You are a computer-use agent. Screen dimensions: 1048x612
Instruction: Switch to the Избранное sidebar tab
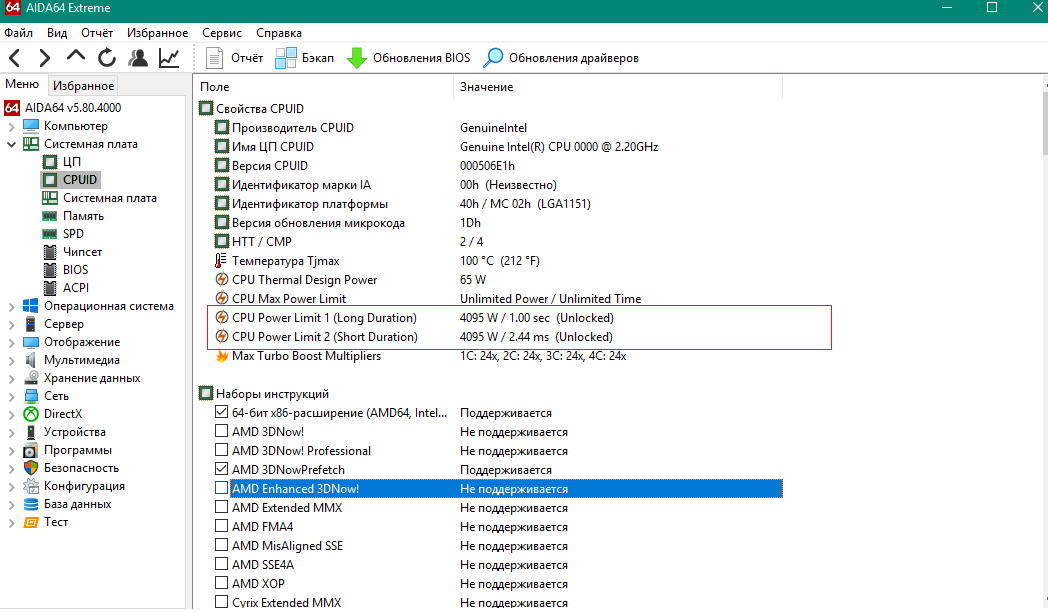[84, 86]
